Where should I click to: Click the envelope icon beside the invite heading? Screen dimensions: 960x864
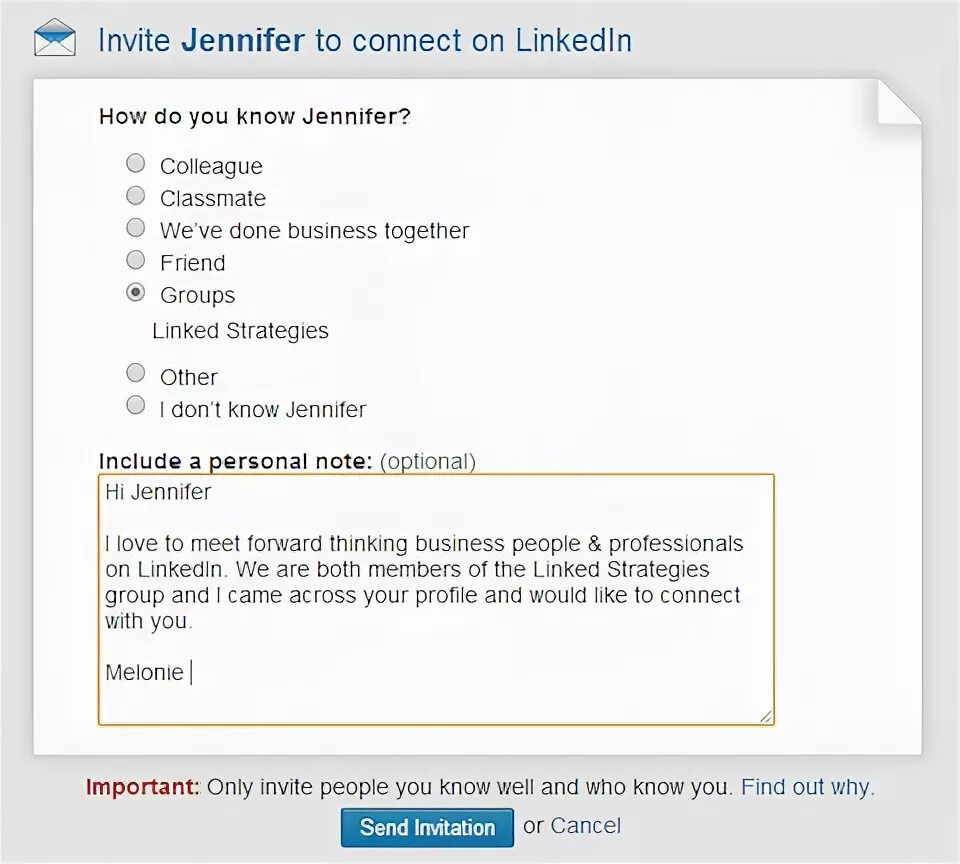pyautogui.click(x=55, y=40)
